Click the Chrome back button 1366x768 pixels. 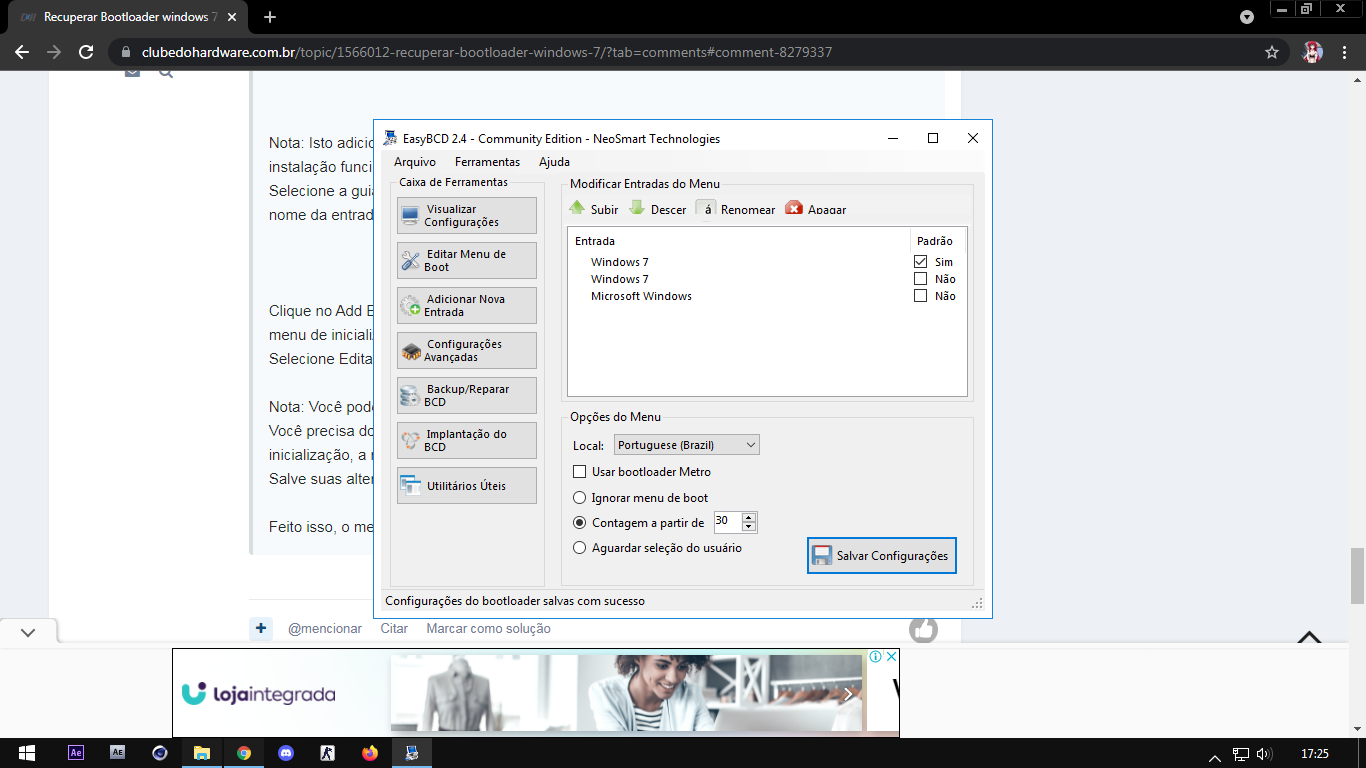[x=21, y=52]
